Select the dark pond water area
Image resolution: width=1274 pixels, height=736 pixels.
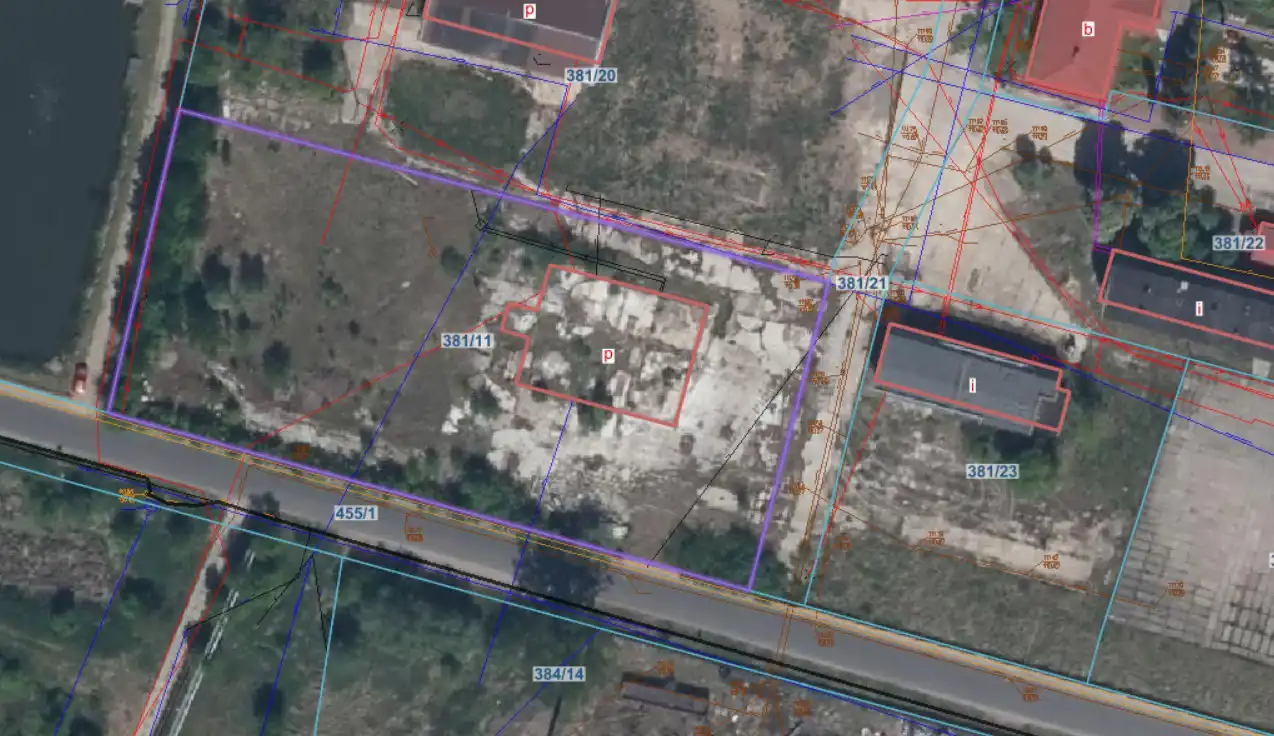tap(55, 170)
